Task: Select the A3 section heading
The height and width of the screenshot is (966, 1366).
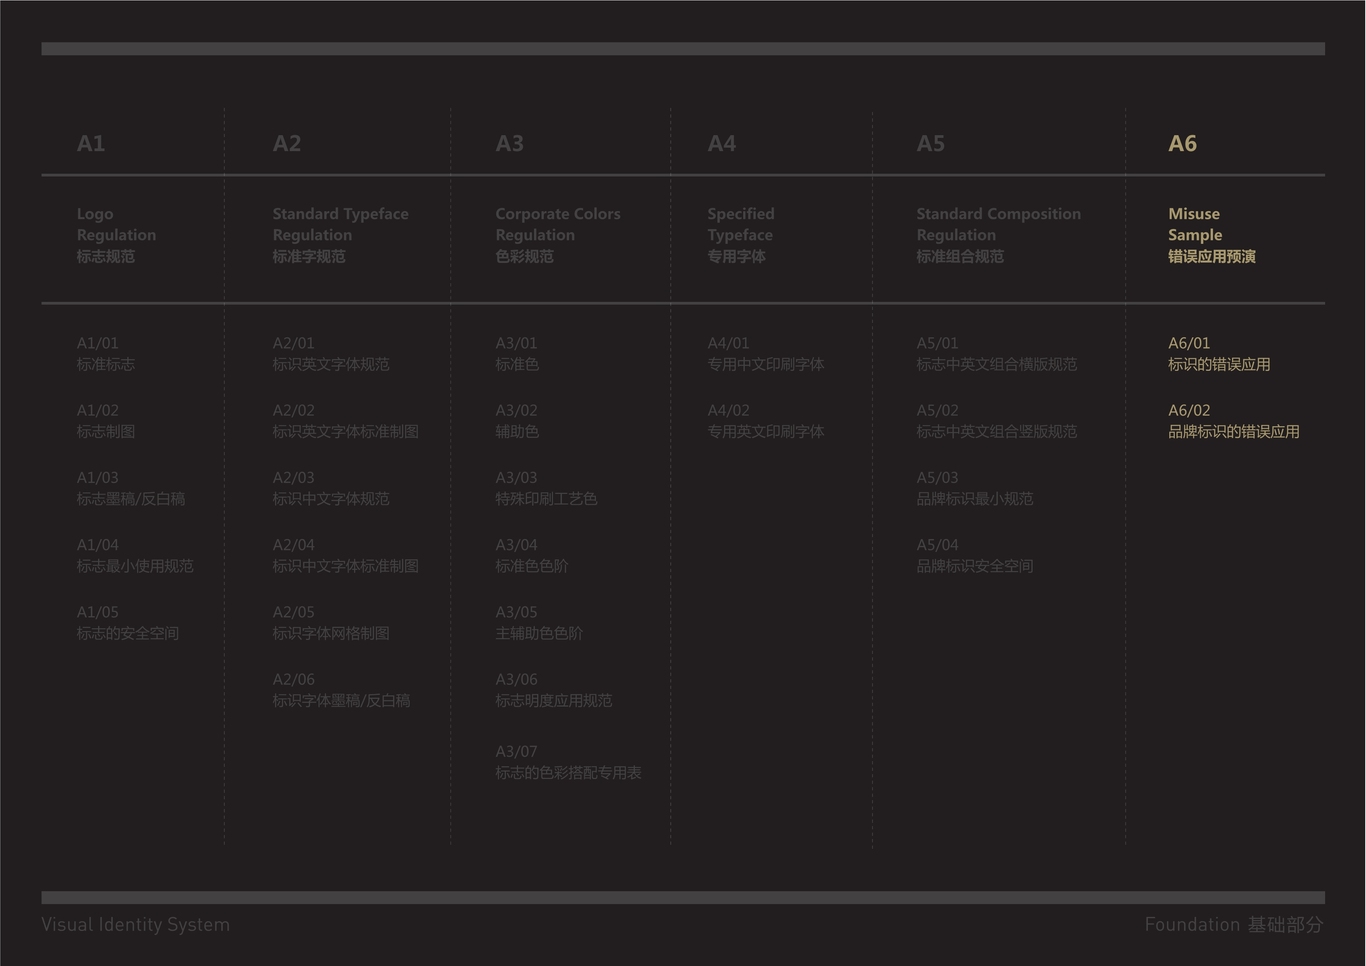Action: [510, 143]
